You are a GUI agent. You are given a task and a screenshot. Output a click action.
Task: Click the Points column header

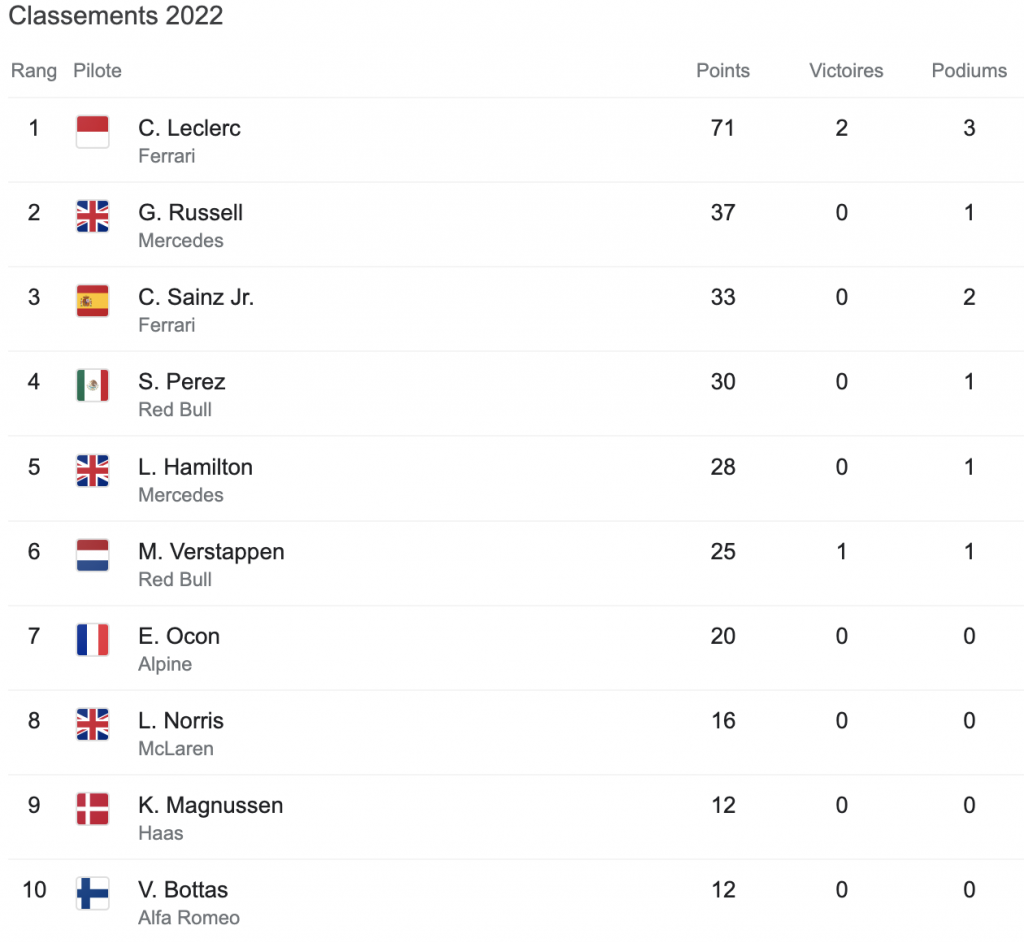(723, 71)
